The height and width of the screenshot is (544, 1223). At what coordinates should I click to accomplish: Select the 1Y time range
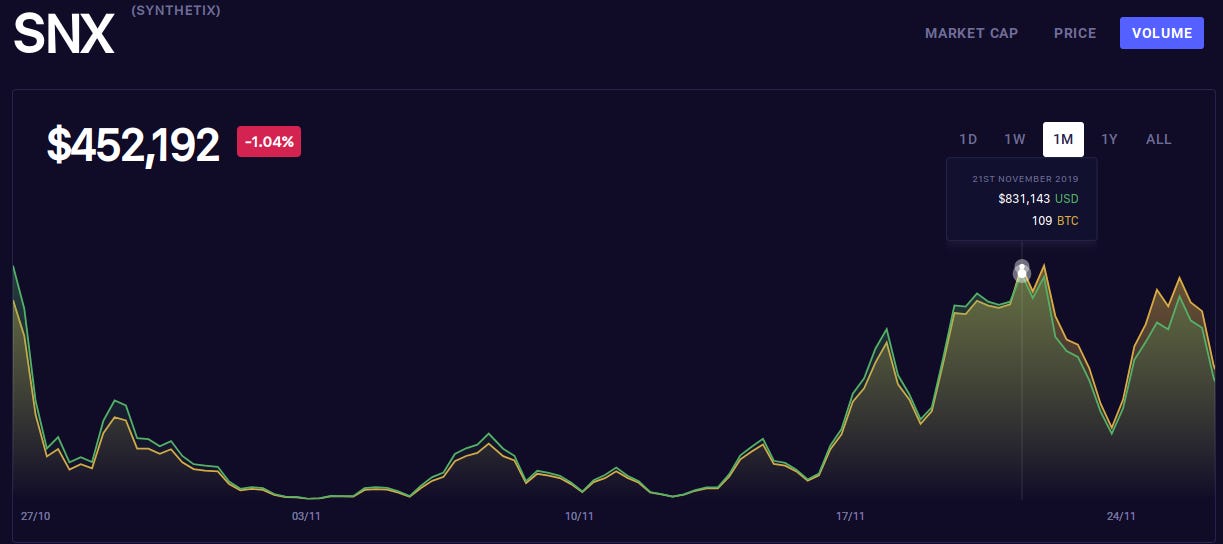pyautogui.click(x=1109, y=139)
